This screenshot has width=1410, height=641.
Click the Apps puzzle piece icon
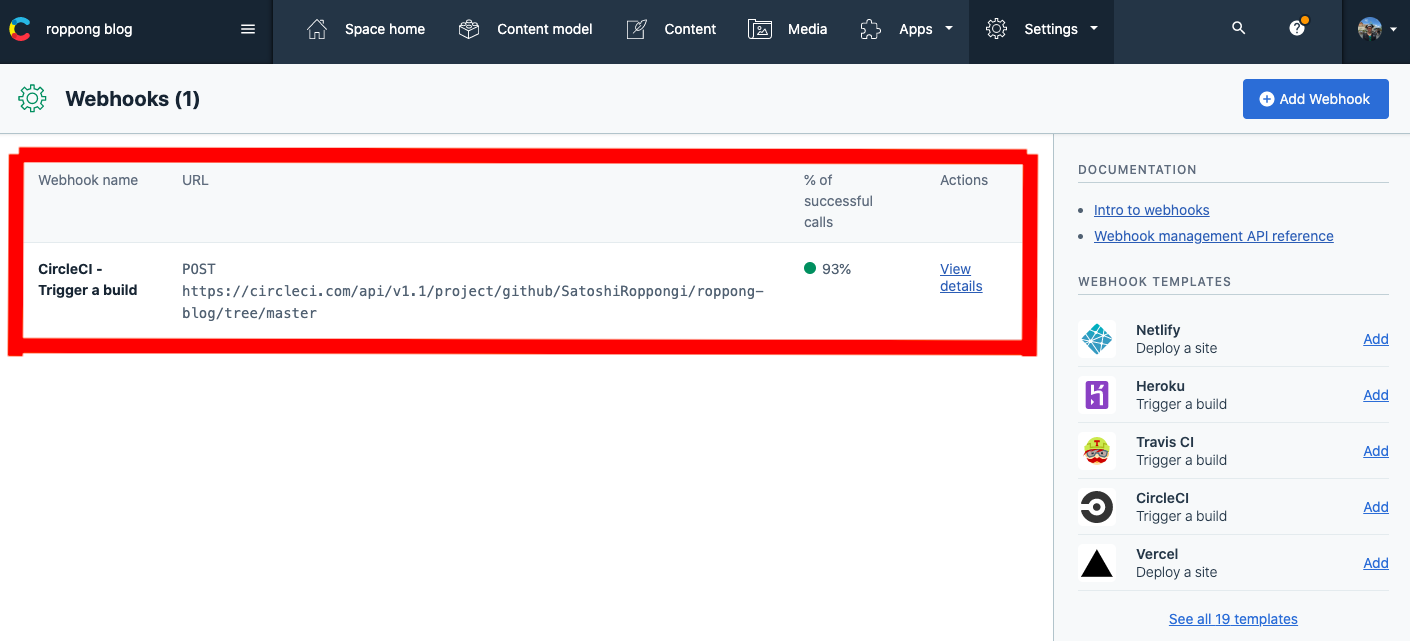(871, 29)
